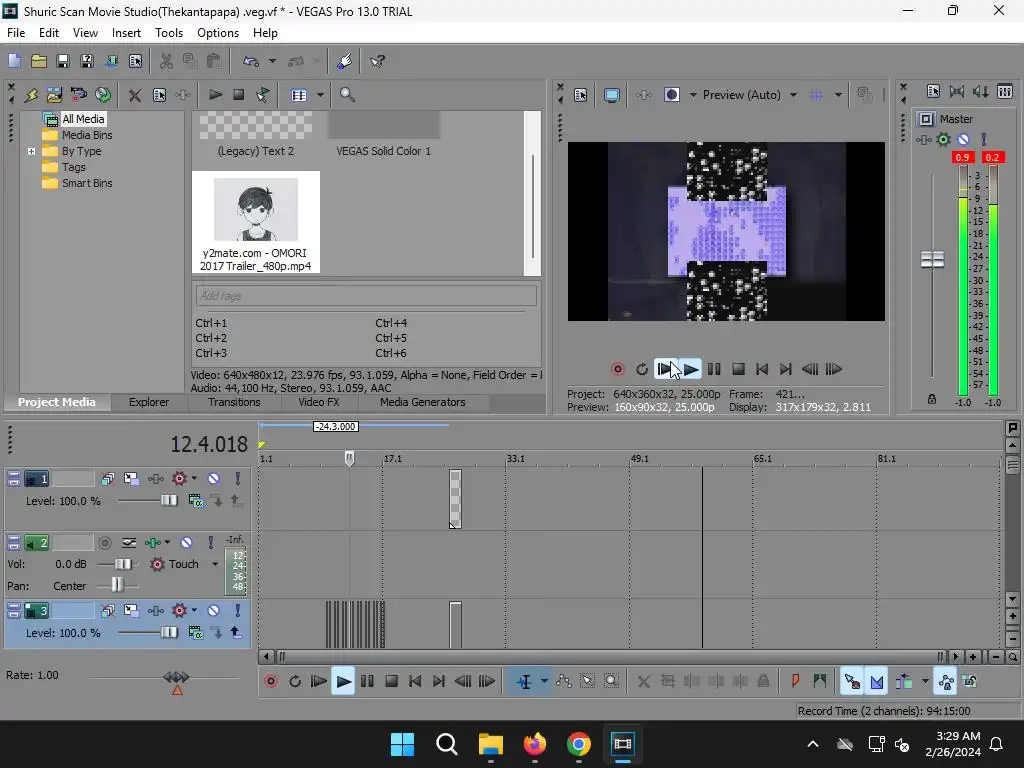This screenshot has height=768, width=1024.
Task: Click the Master volume fader
Action: [933, 259]
